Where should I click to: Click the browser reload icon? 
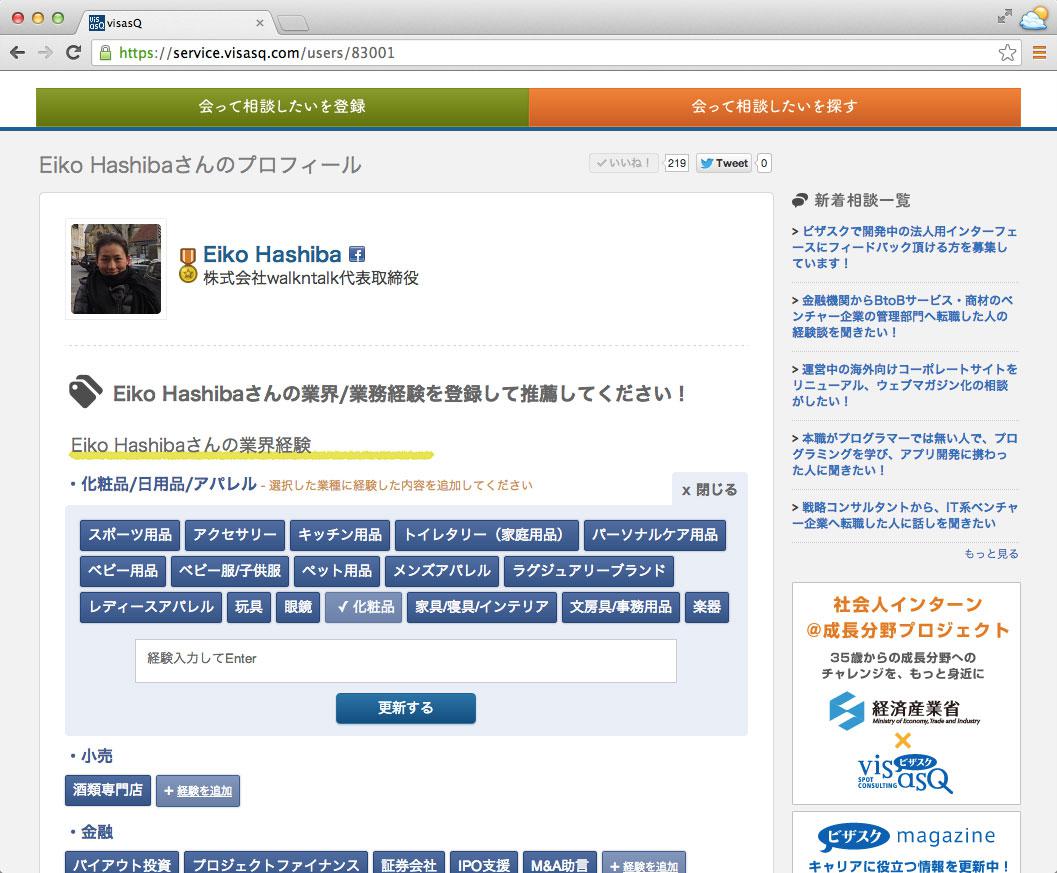click(x=73, y=53)
